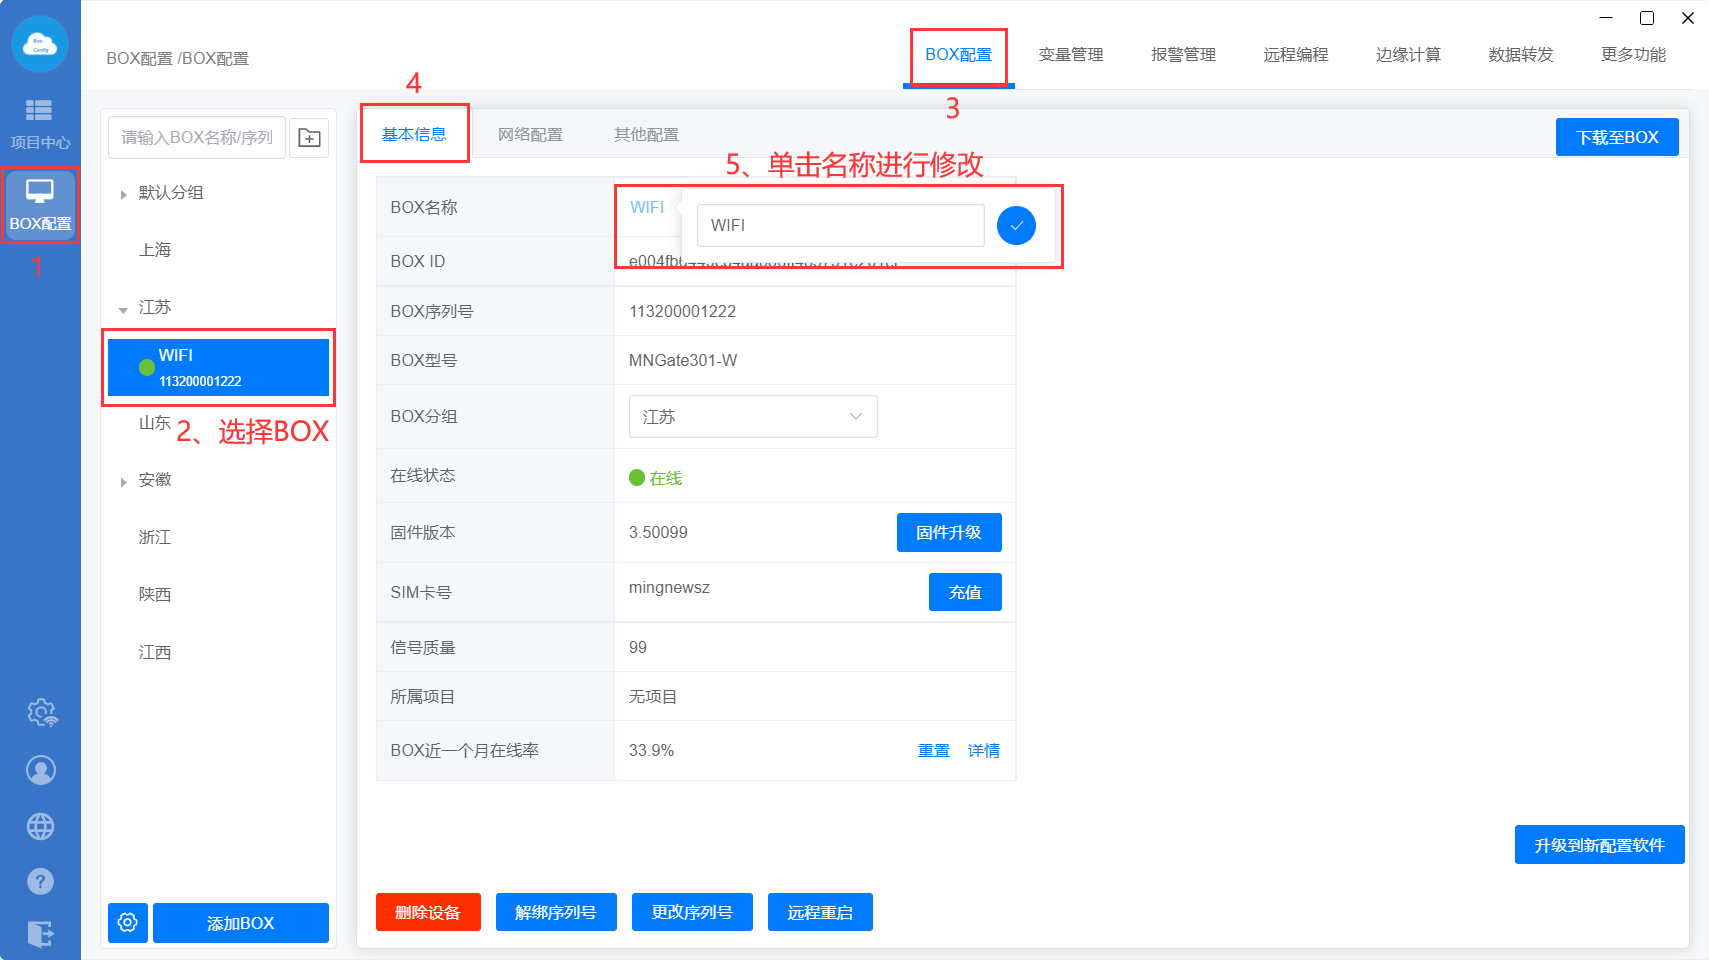The width and height of the screenshot is (1709, 960).
Task: Switch to the 网络配置 tab
Action: [x=530, y=135]
